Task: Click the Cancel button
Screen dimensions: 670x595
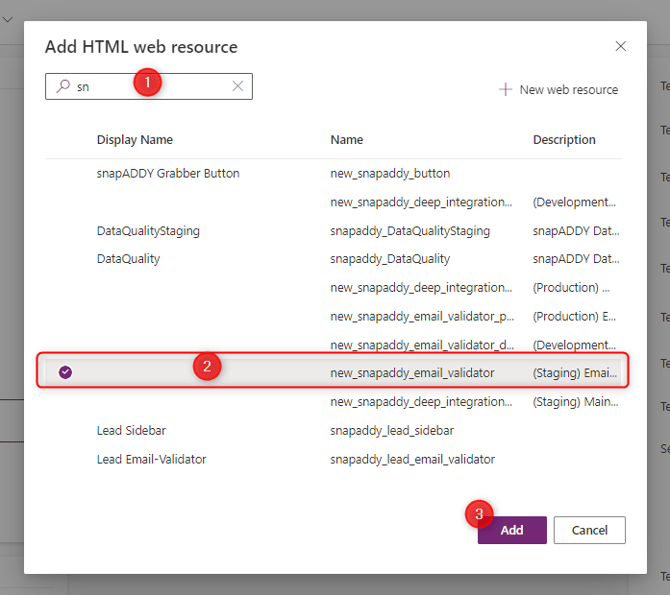Action: tap(589, 530)
